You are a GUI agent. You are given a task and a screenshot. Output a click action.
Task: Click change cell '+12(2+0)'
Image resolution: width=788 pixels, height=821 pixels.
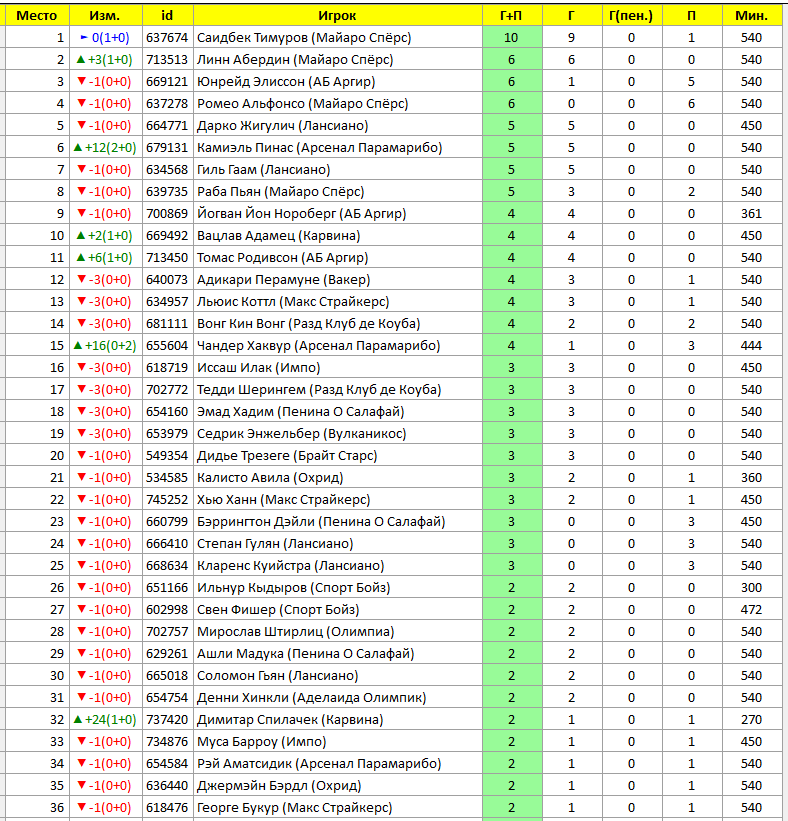pos(106,148)
